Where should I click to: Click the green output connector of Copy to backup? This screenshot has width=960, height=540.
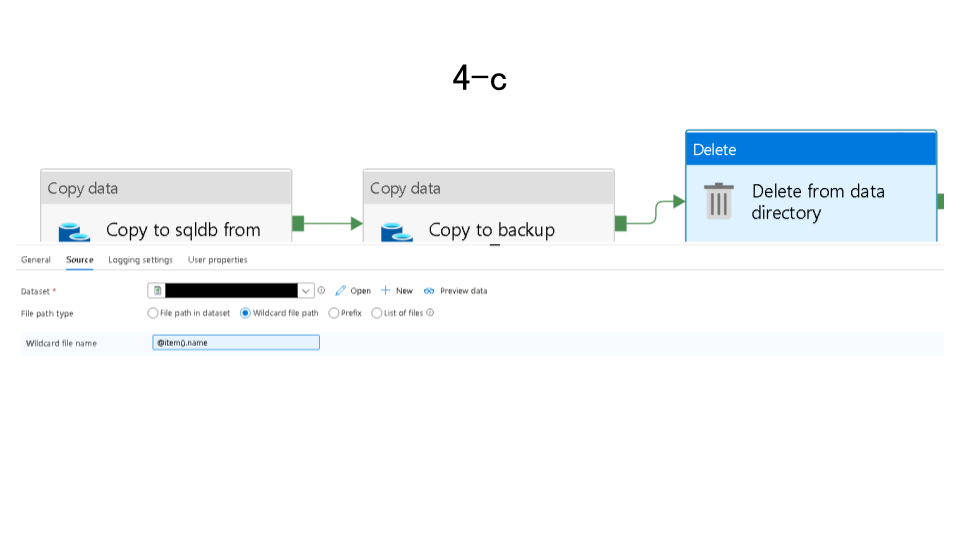pos(621,223)
